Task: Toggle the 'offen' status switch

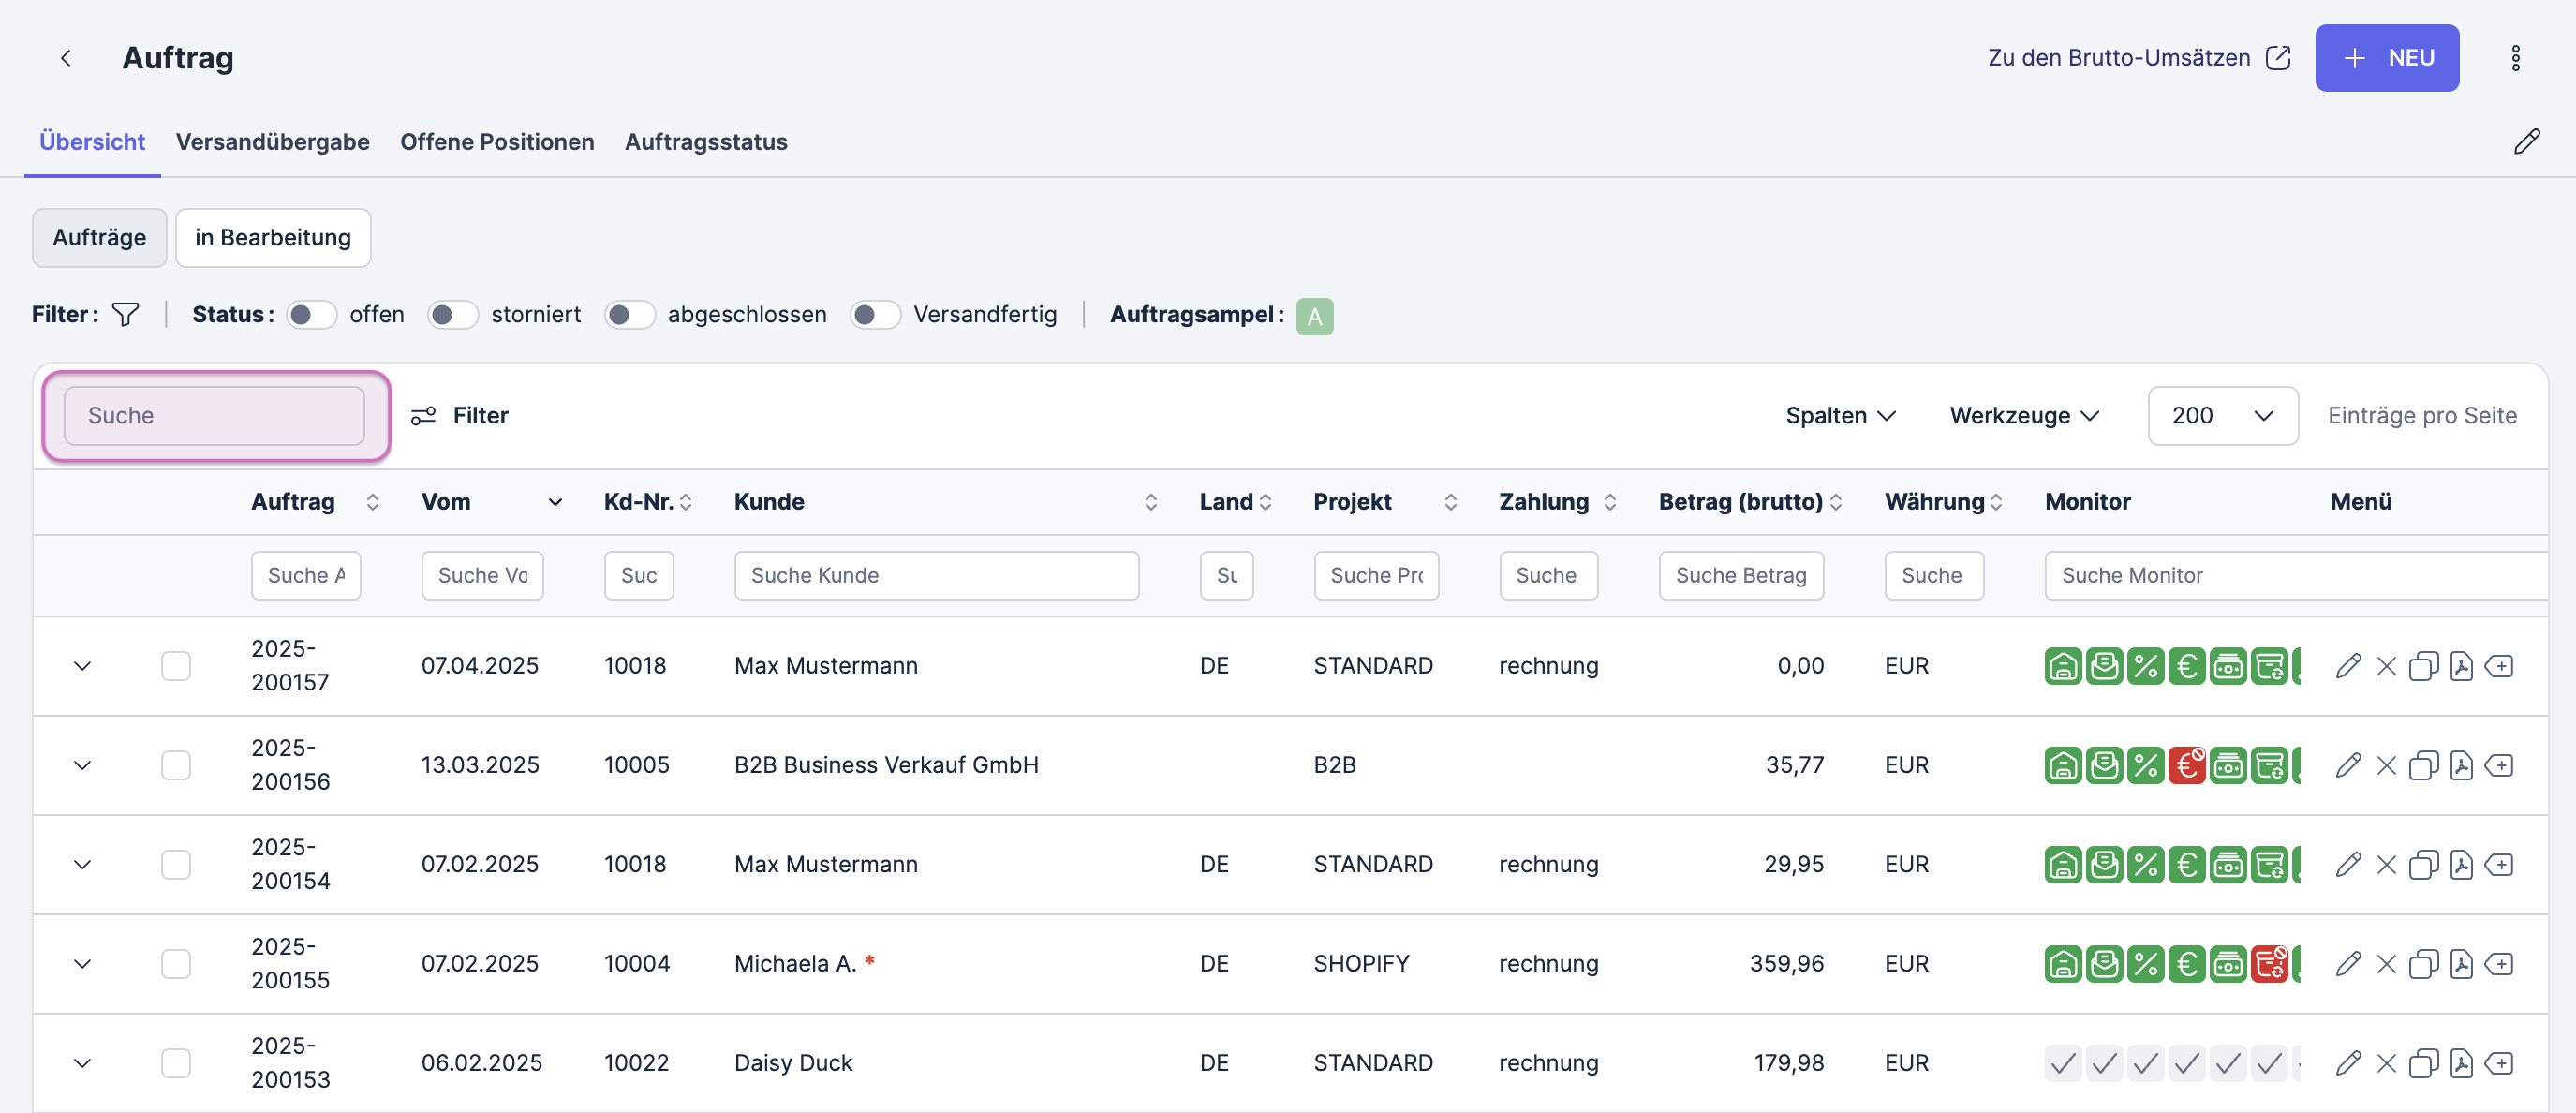Action: (x=311, y=315)
